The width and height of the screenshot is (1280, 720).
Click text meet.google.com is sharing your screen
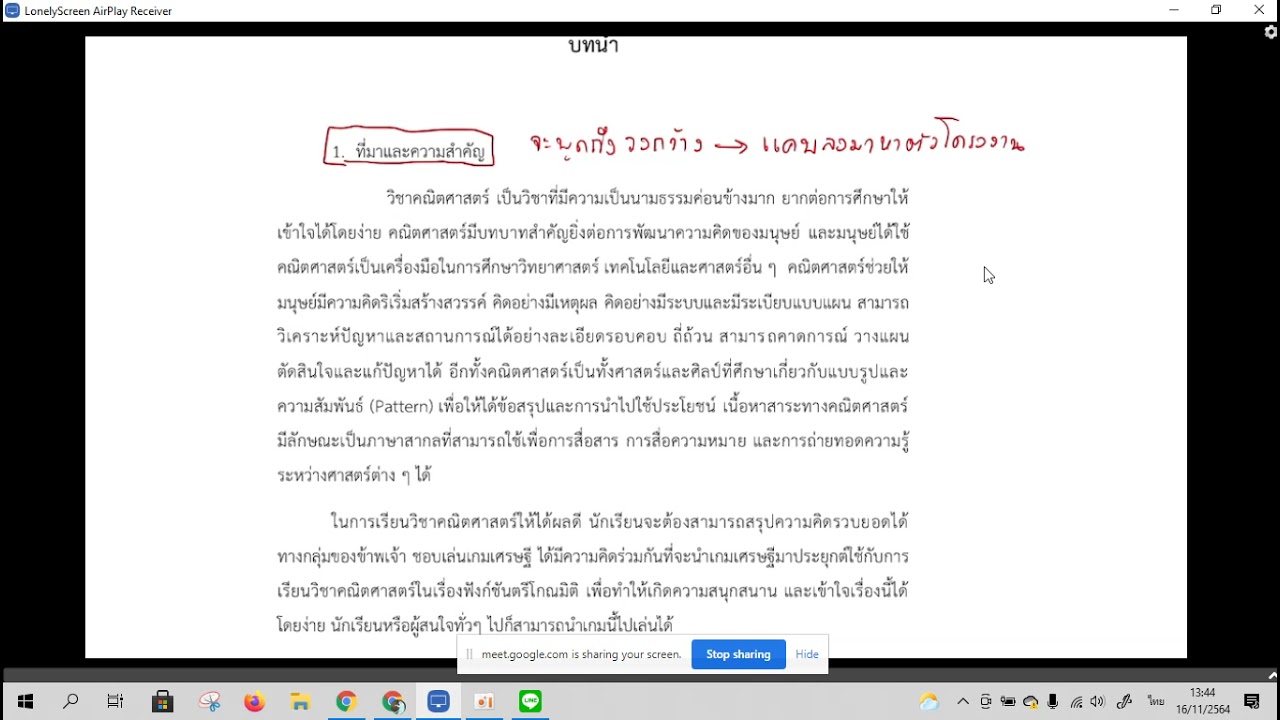pos(581,654)
